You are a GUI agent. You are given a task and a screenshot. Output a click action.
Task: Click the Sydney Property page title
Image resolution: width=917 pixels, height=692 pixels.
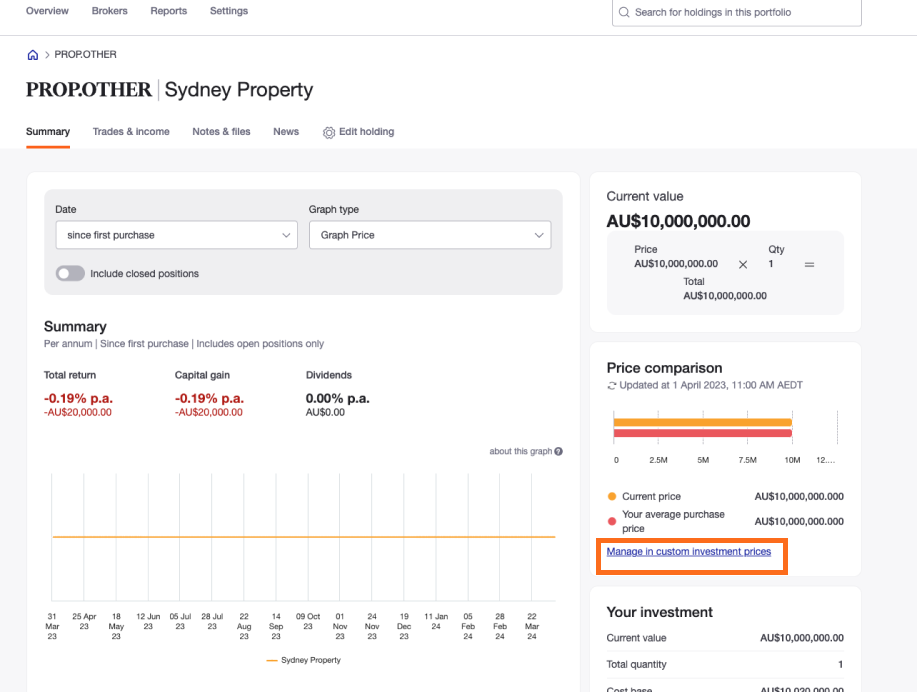(239, 89)
